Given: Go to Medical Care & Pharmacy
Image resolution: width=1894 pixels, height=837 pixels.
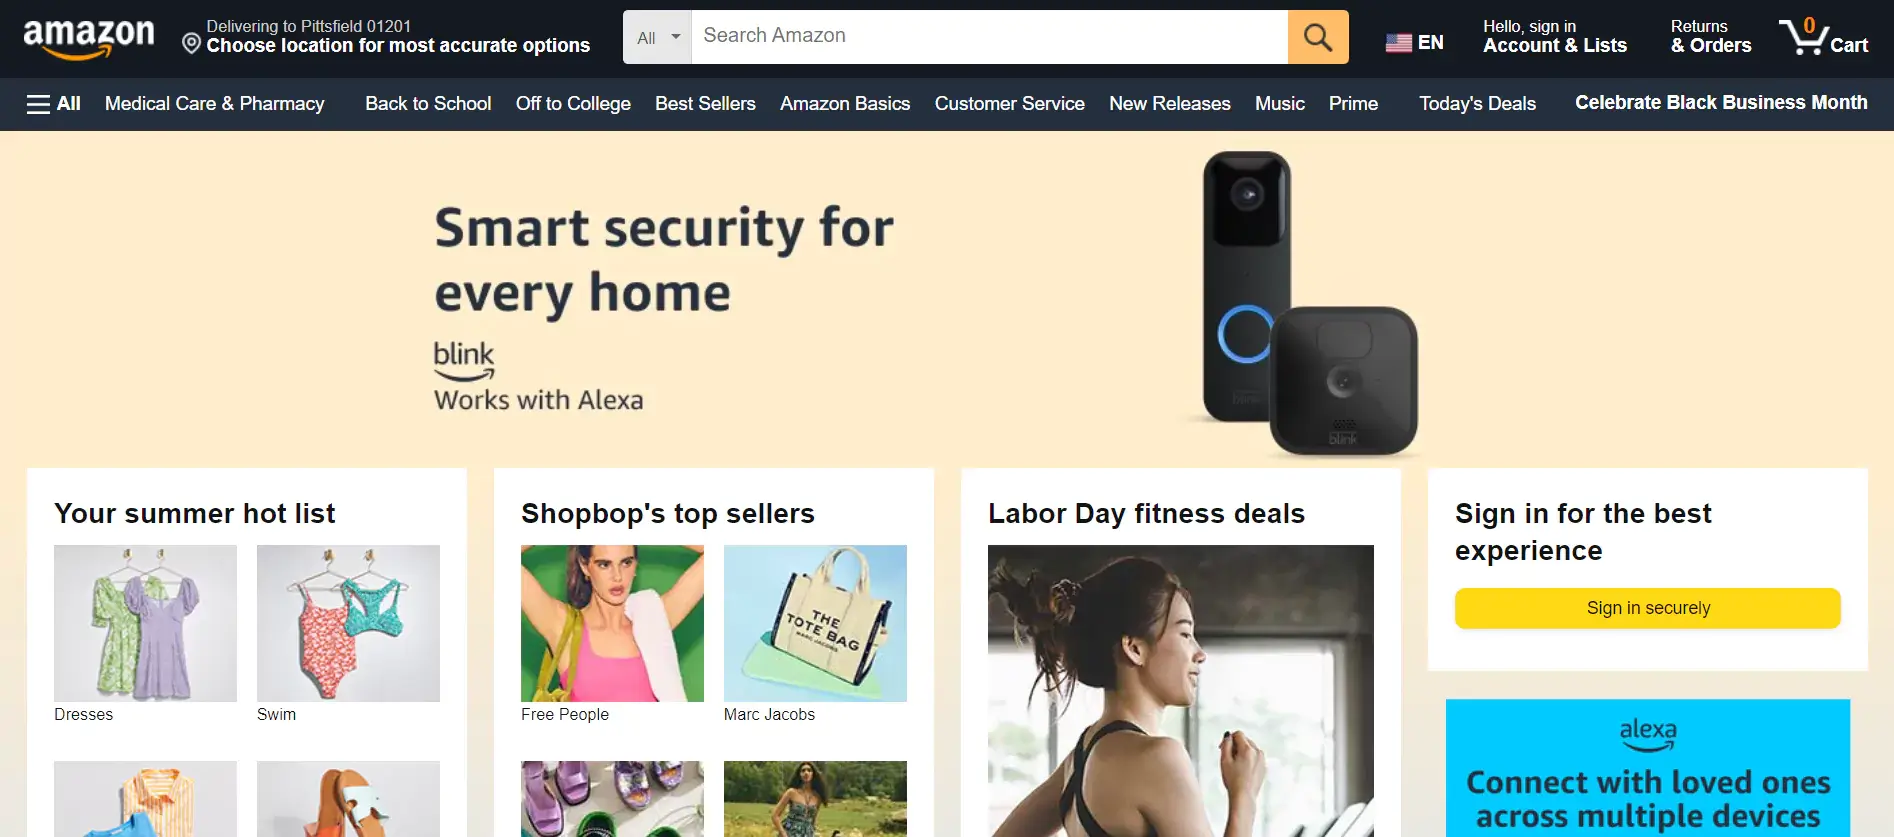Looking at the screenshot, I should click(x=215, y=103).
